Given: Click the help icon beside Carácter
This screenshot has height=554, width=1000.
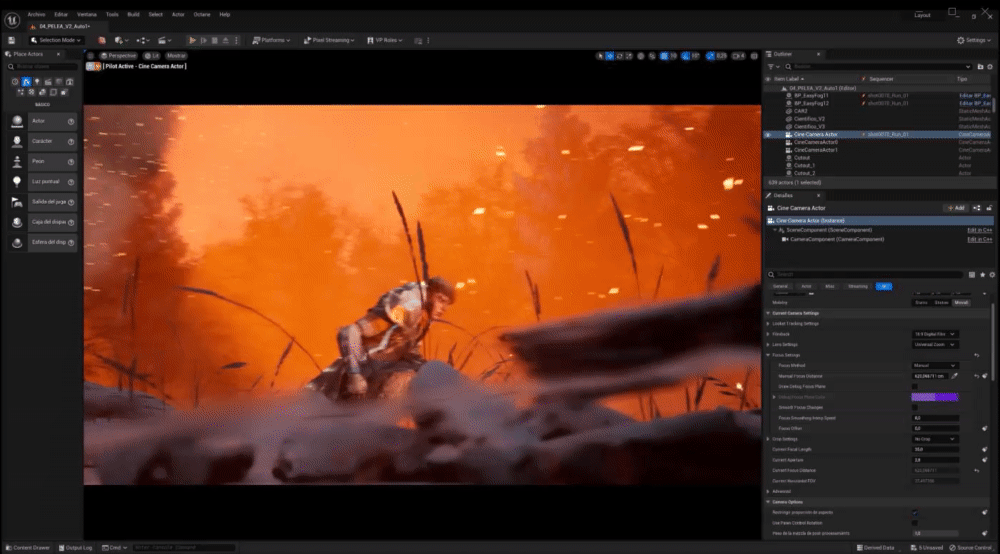Looking at the screenshot, I should click(x=71, y=142).
